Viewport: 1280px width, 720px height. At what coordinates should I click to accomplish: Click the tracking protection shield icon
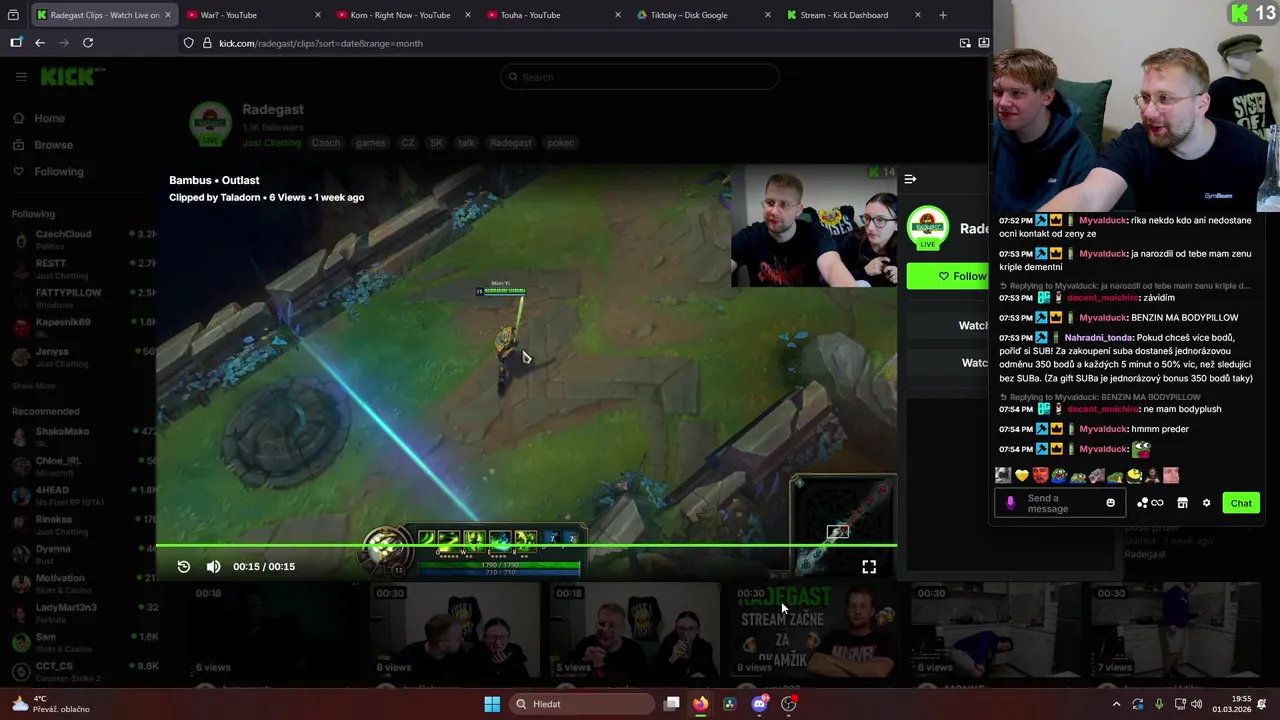[188, 43]
